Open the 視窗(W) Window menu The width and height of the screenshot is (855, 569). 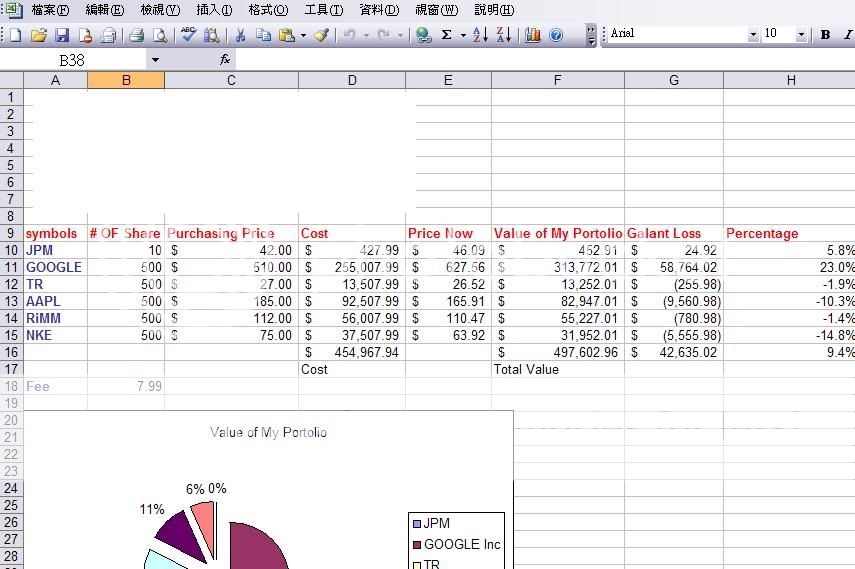[436, 10]
